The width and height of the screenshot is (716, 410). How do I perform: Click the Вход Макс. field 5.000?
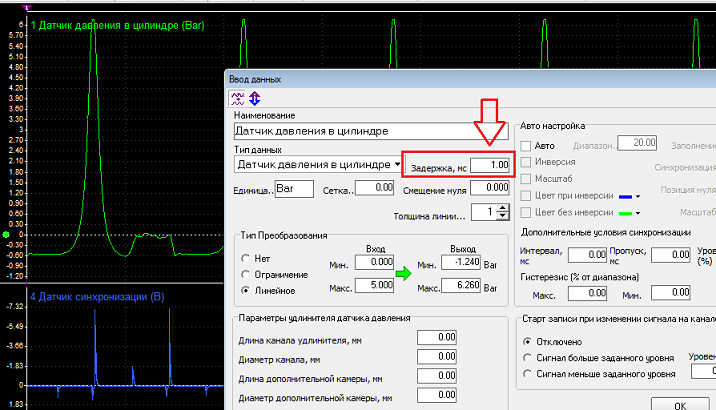pyautogui.click(x=374, y=285)
